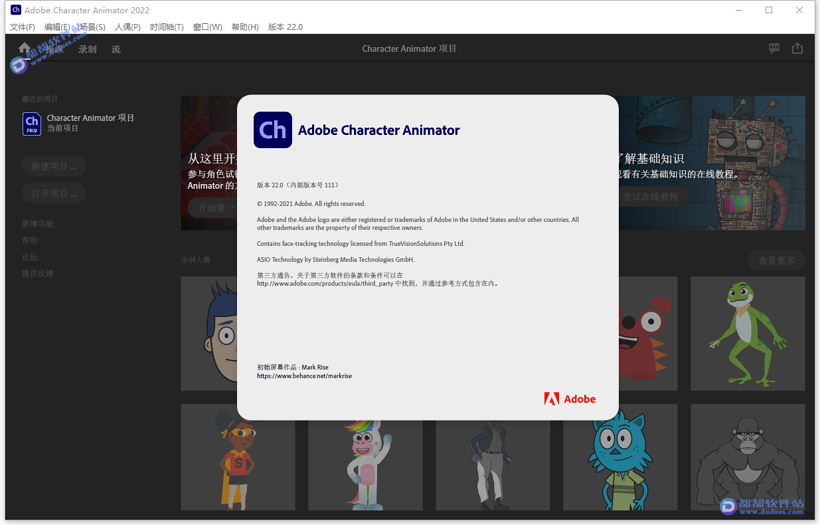820x525 pixels.
Task: Click the 尝试在线教程 button
Action: tap(651, 197)
